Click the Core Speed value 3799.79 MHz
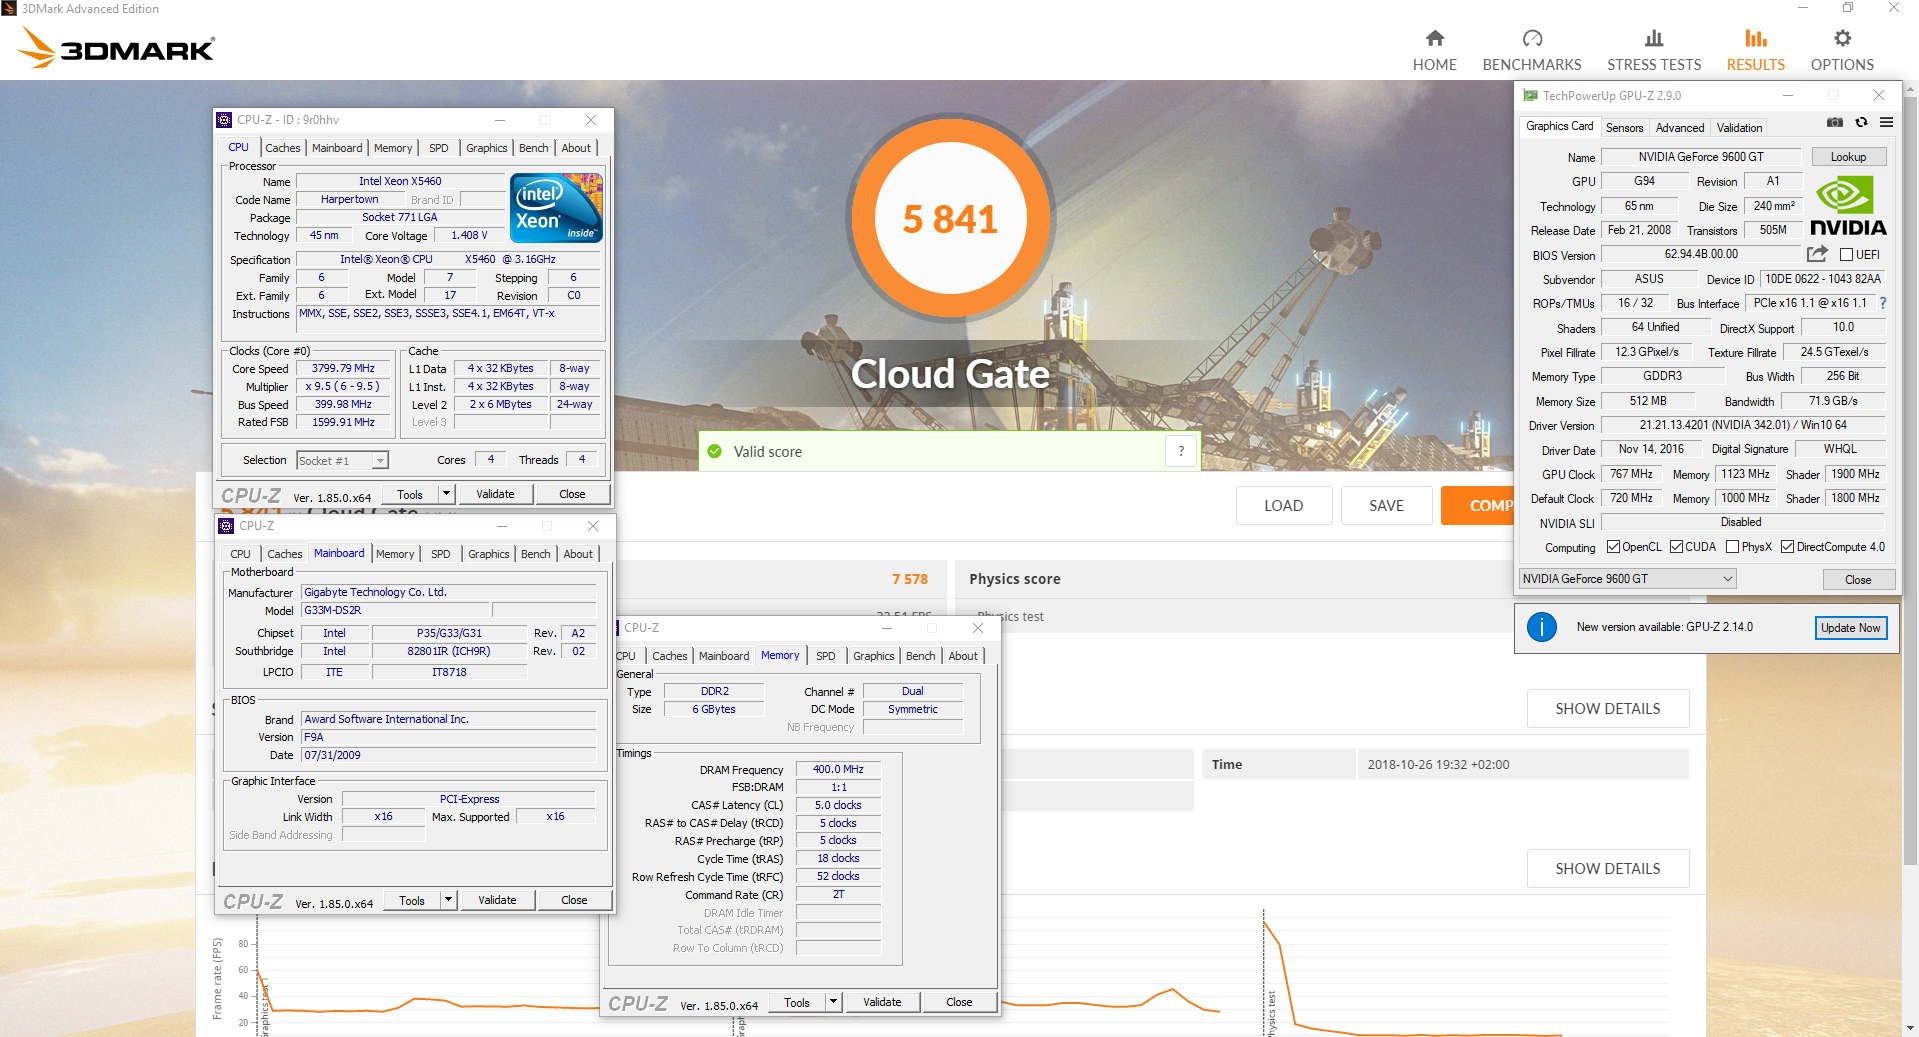This screenshot has width=1919, height=1037. (x=343, y=368)
